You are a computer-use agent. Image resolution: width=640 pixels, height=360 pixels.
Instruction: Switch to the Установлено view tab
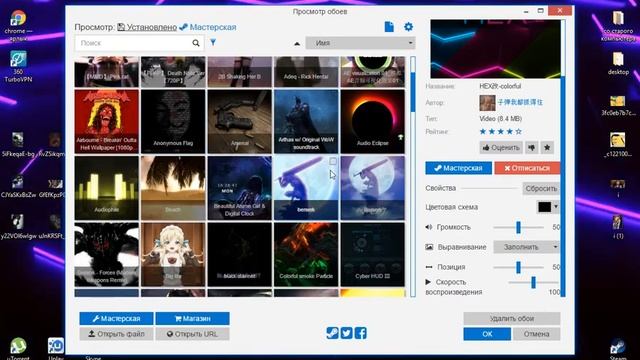click(x=147, y=27)
